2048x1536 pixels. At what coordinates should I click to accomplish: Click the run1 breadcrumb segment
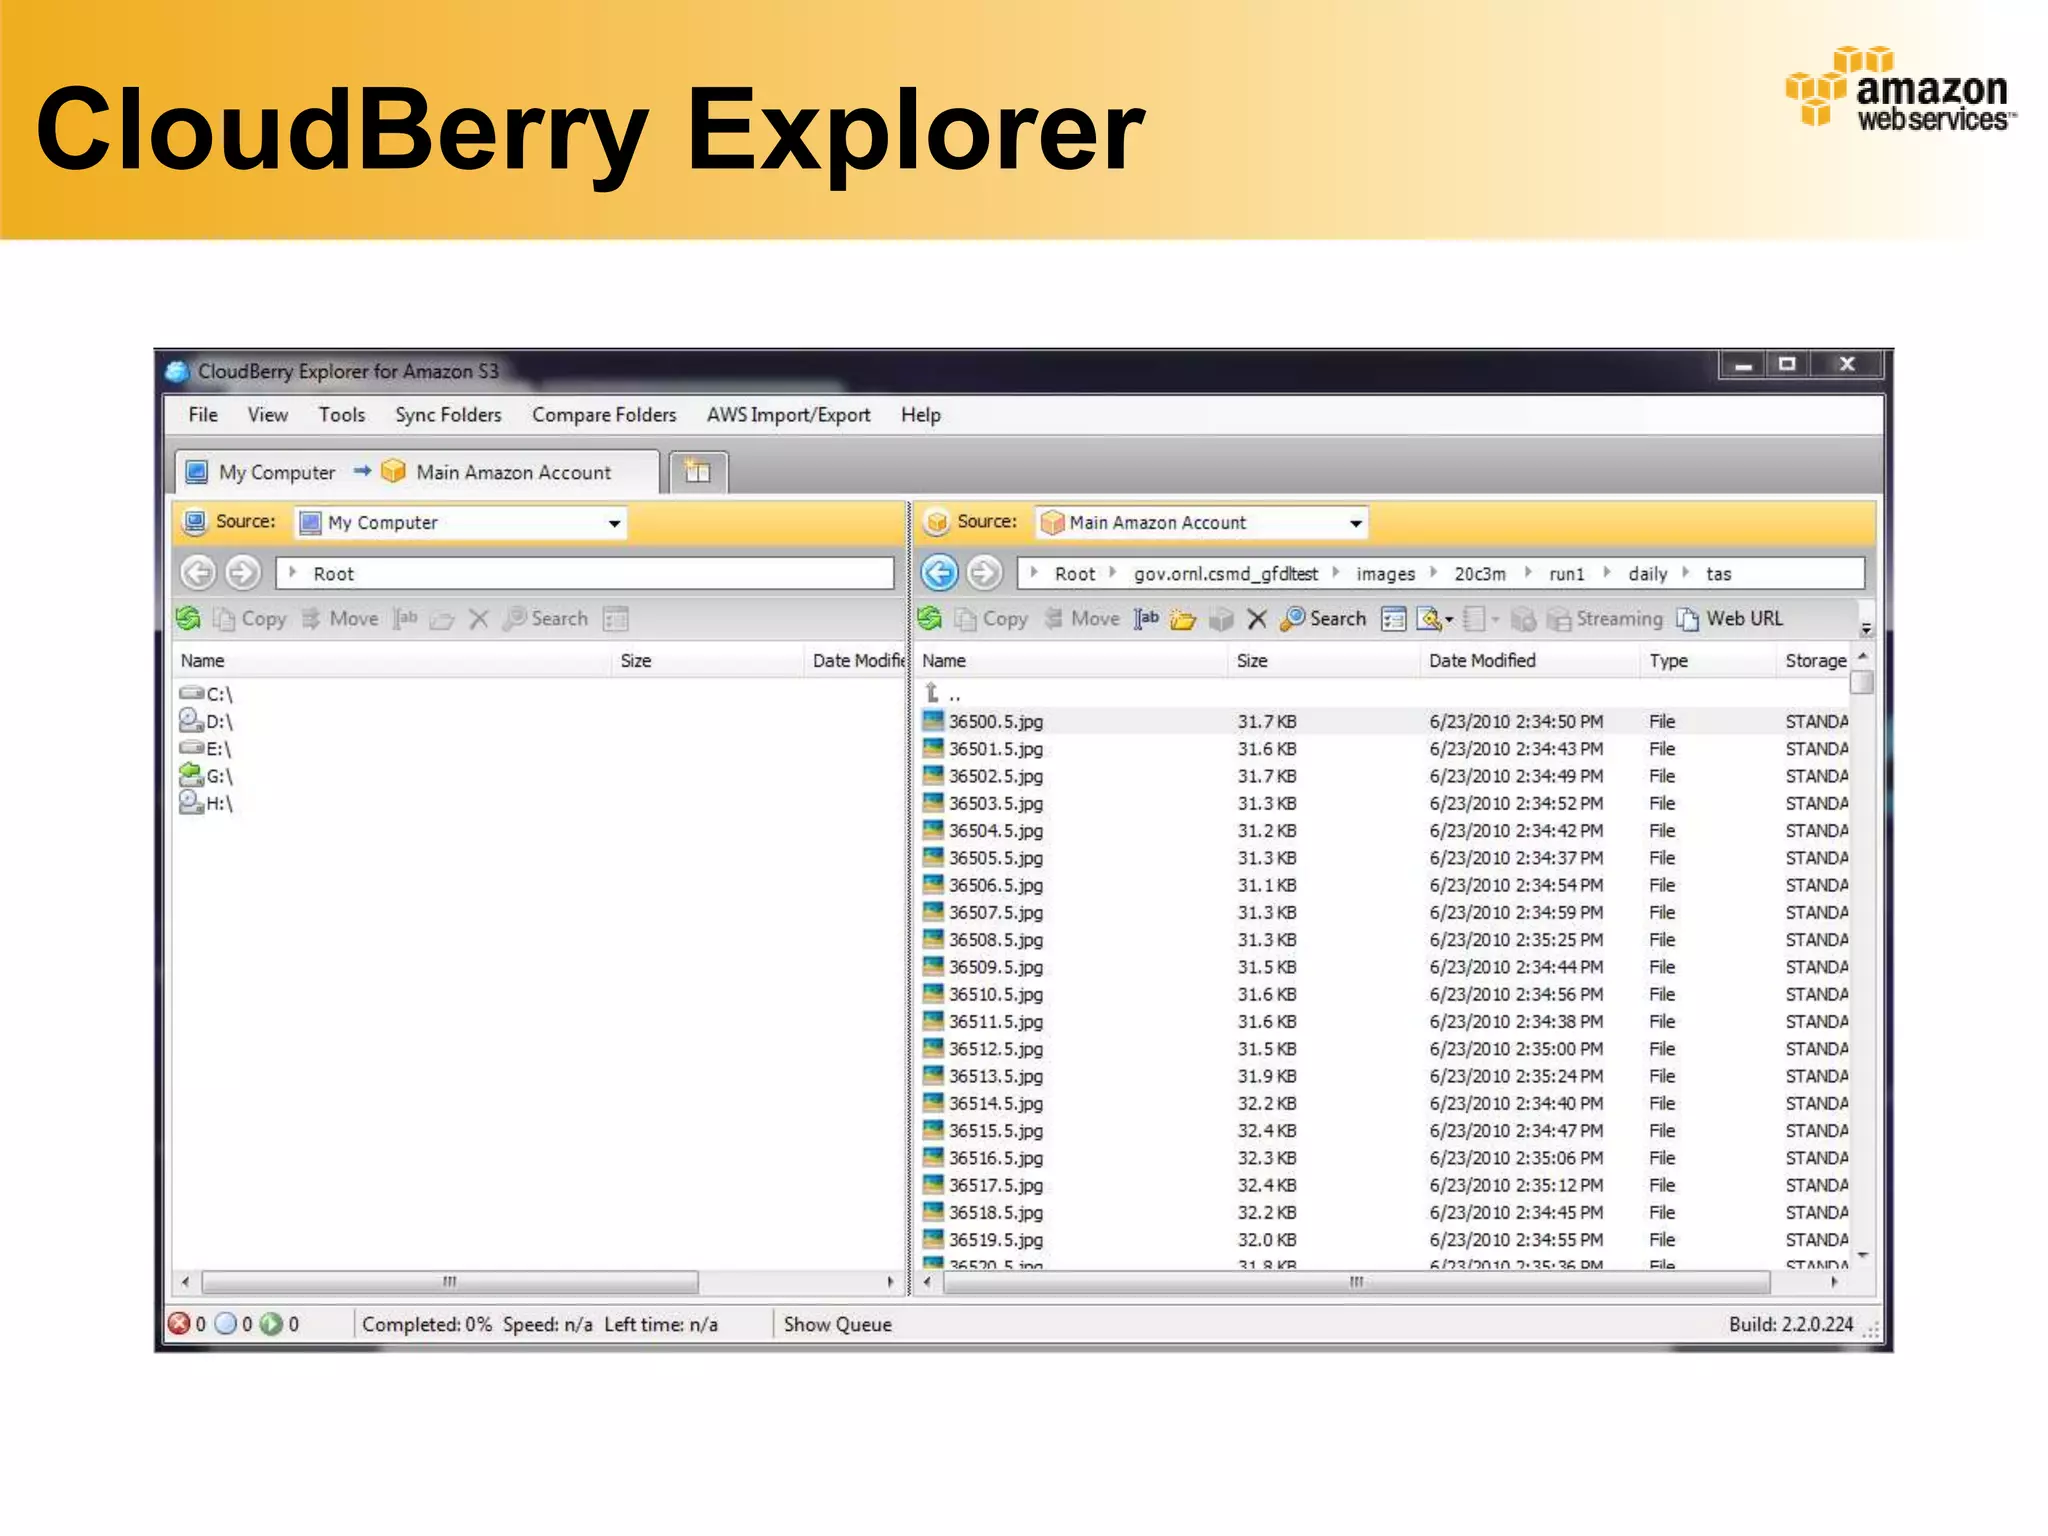1566,574
